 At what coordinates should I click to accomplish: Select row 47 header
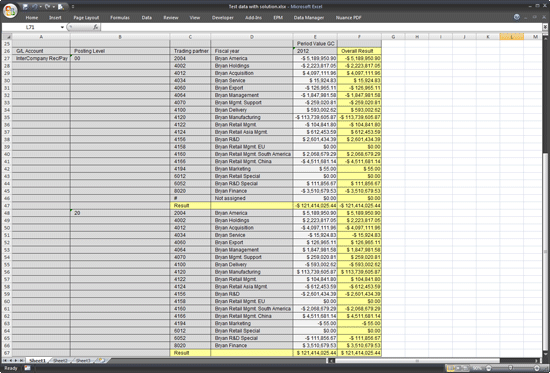[x=7, y=206]
